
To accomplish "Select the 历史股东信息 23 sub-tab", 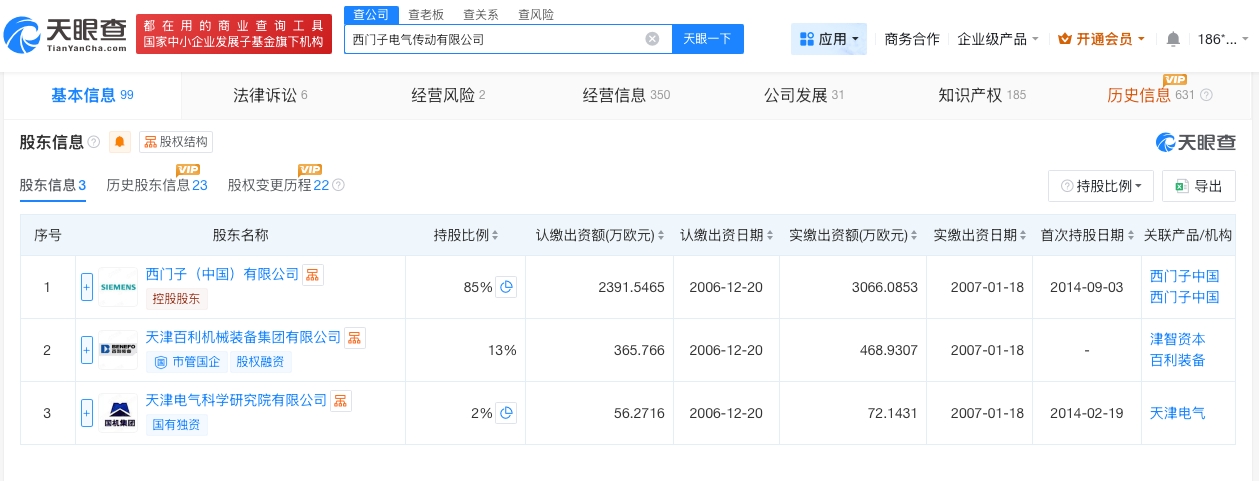I will (x=157, y=185).
